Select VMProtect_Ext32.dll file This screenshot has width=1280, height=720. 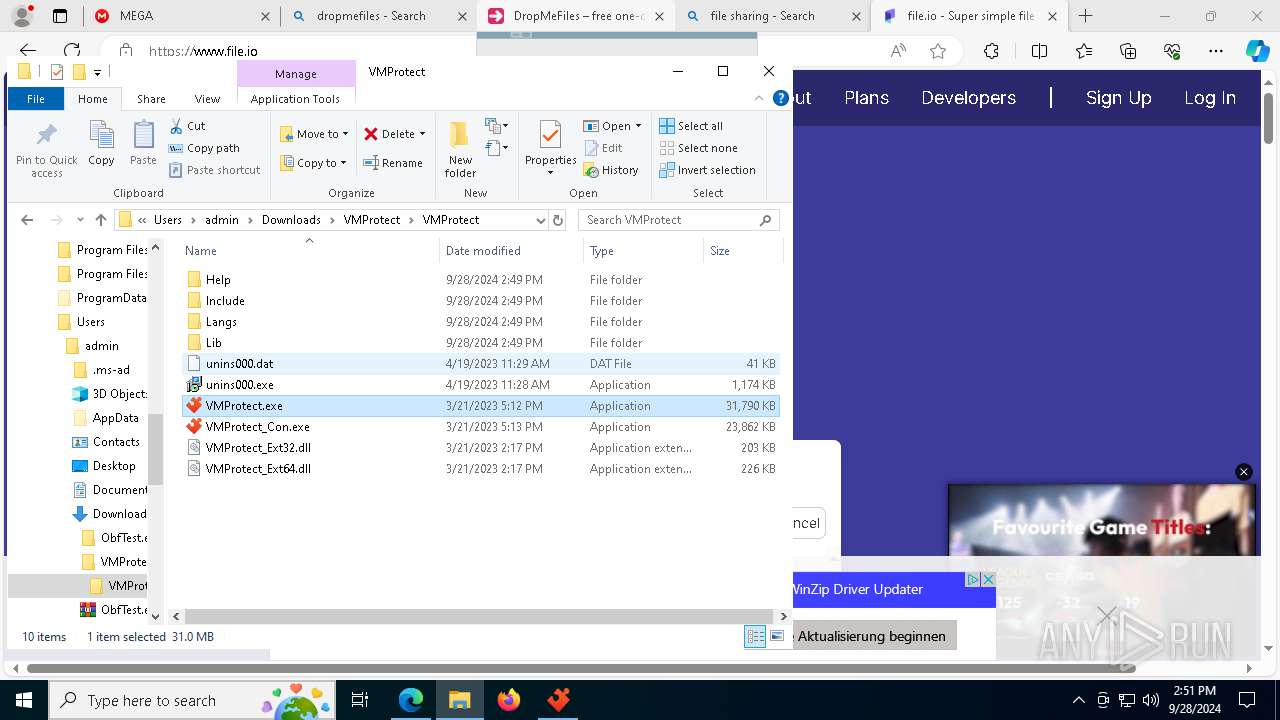(480, 448)
